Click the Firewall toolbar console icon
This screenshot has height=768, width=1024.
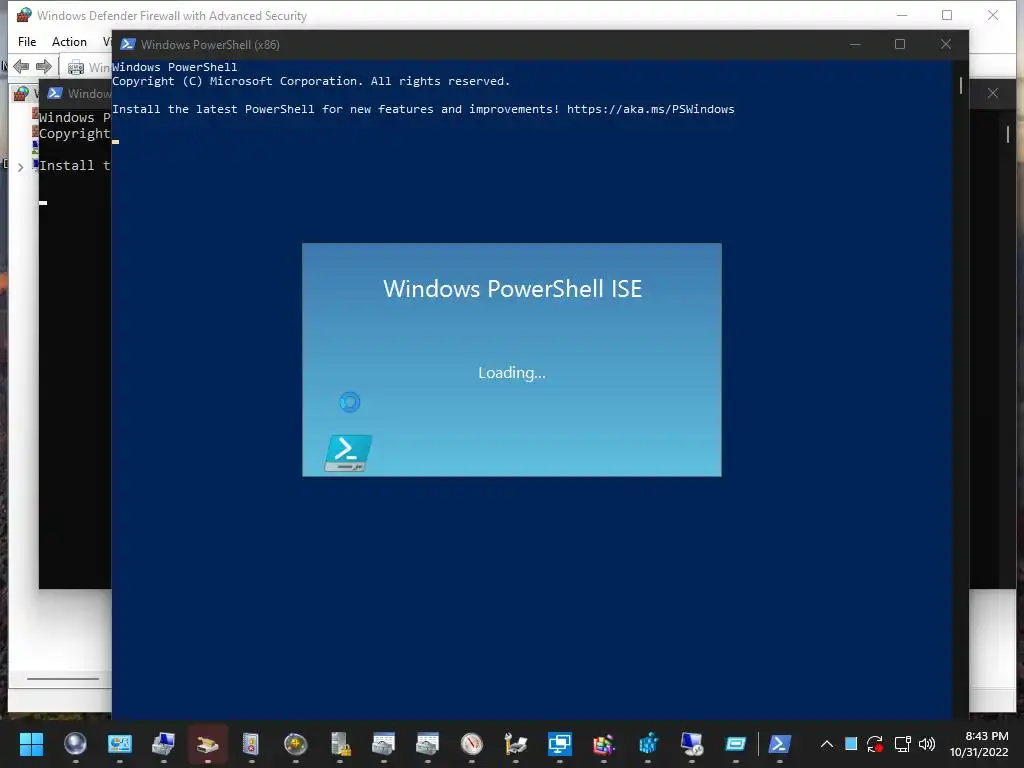(x=76, y=67)
